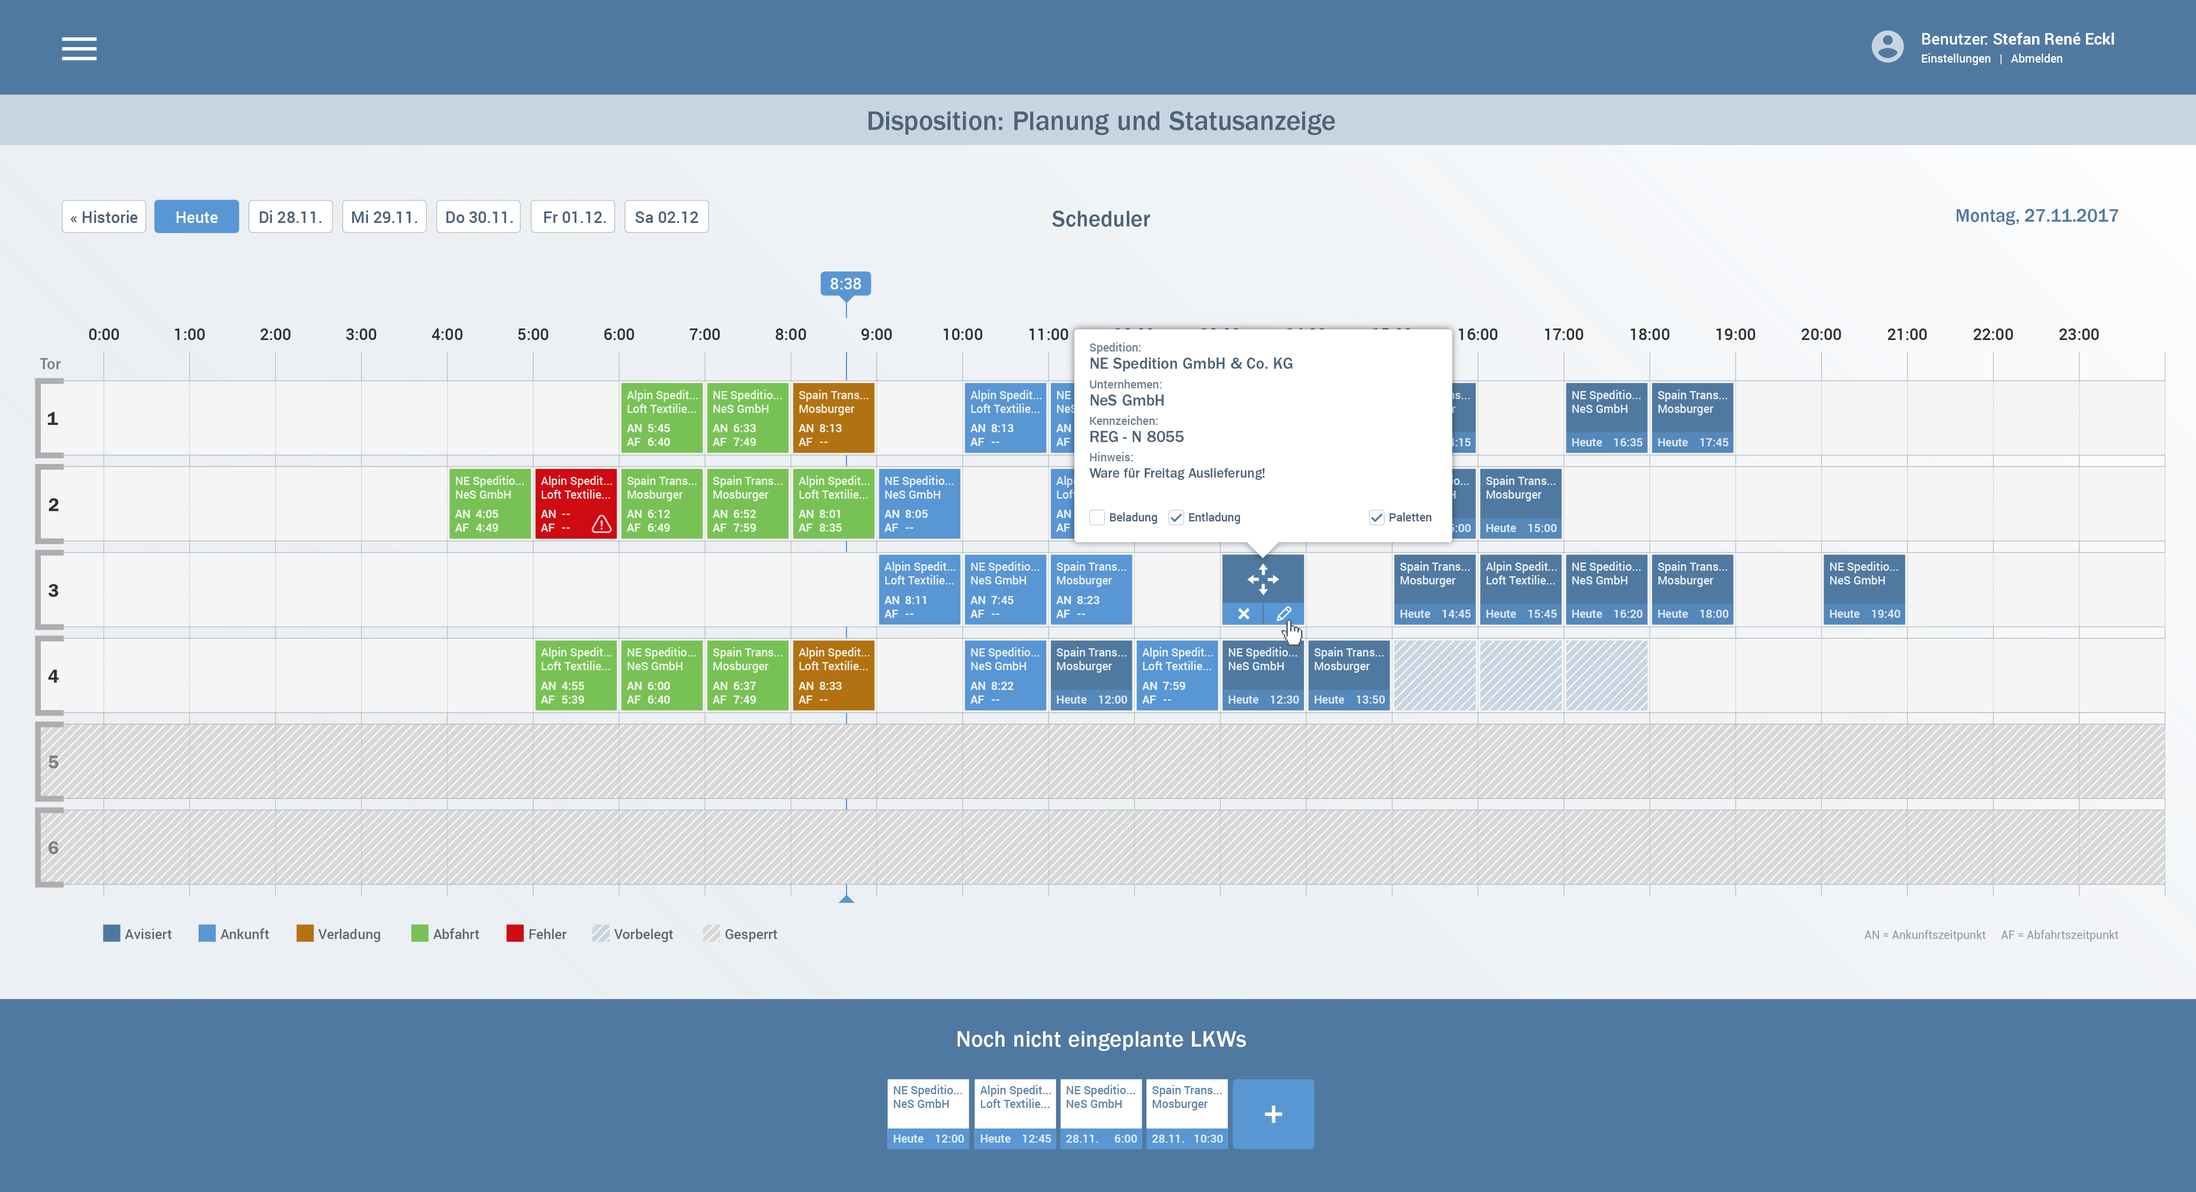2196x1192 pixels.
Task: Click the X delete icon on selected block
Action: pos(1243,614)
